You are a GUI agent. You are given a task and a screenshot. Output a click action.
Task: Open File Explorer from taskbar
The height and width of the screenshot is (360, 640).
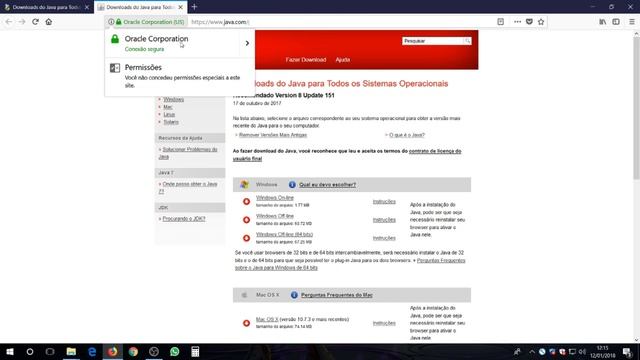click(71, 351)
